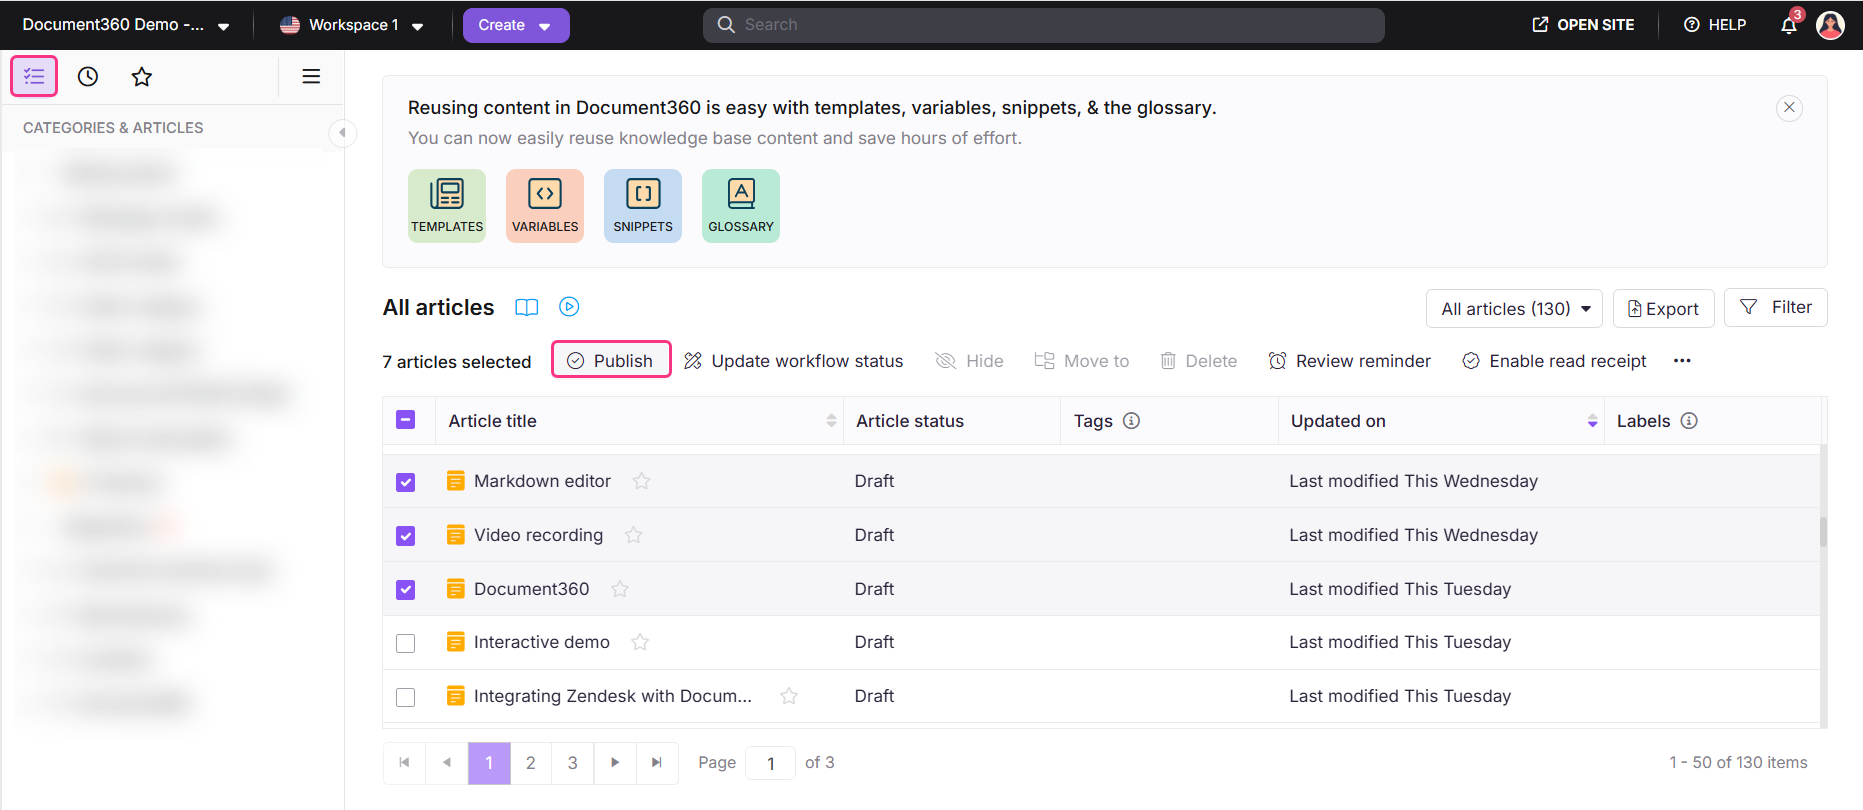Open the notifications bell
Viewport: 1863px width, 810px height.
point(1789,24)
